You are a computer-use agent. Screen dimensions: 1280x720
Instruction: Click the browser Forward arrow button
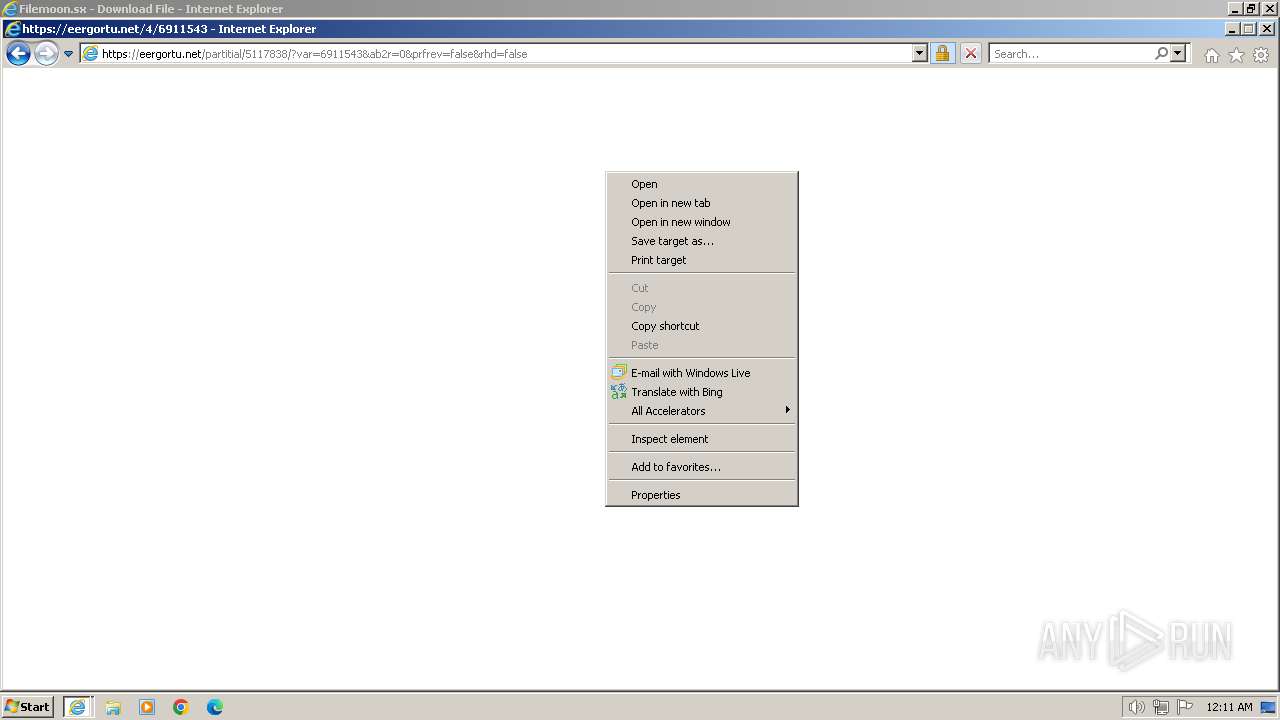[x=46, y=54]
